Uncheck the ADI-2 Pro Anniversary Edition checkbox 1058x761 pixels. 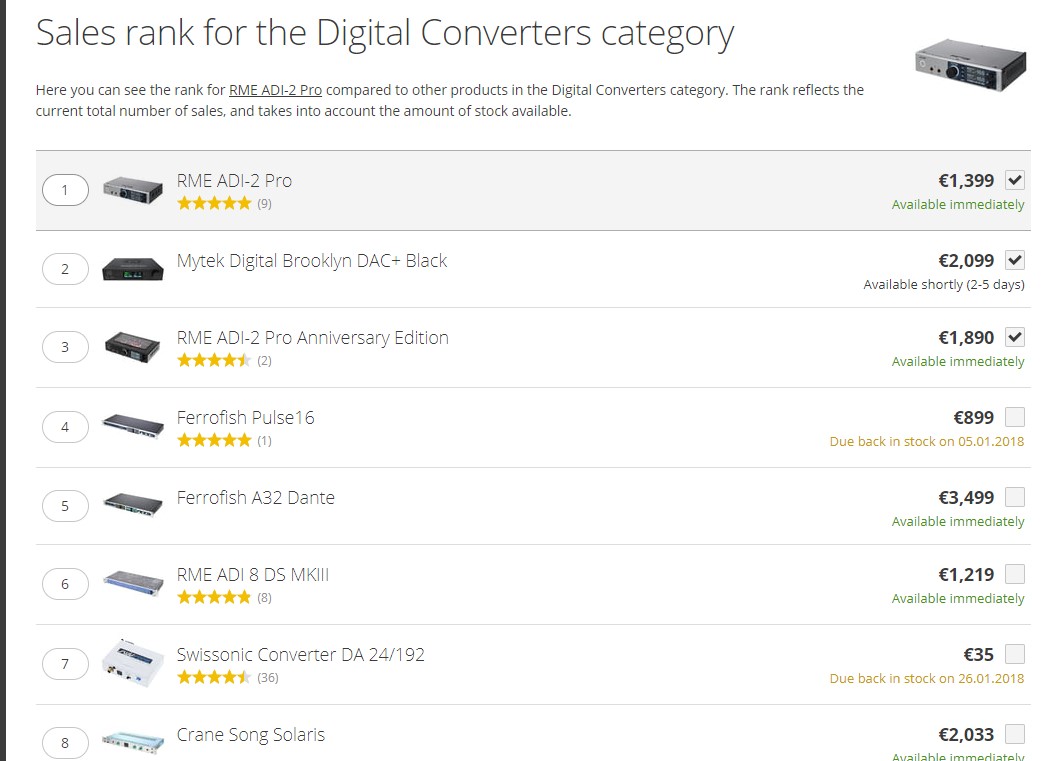pyautogui.click(x=1015, y=337)
